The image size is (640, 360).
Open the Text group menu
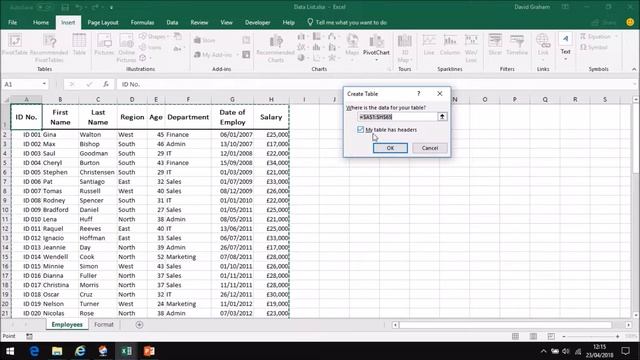coord(565,47)
